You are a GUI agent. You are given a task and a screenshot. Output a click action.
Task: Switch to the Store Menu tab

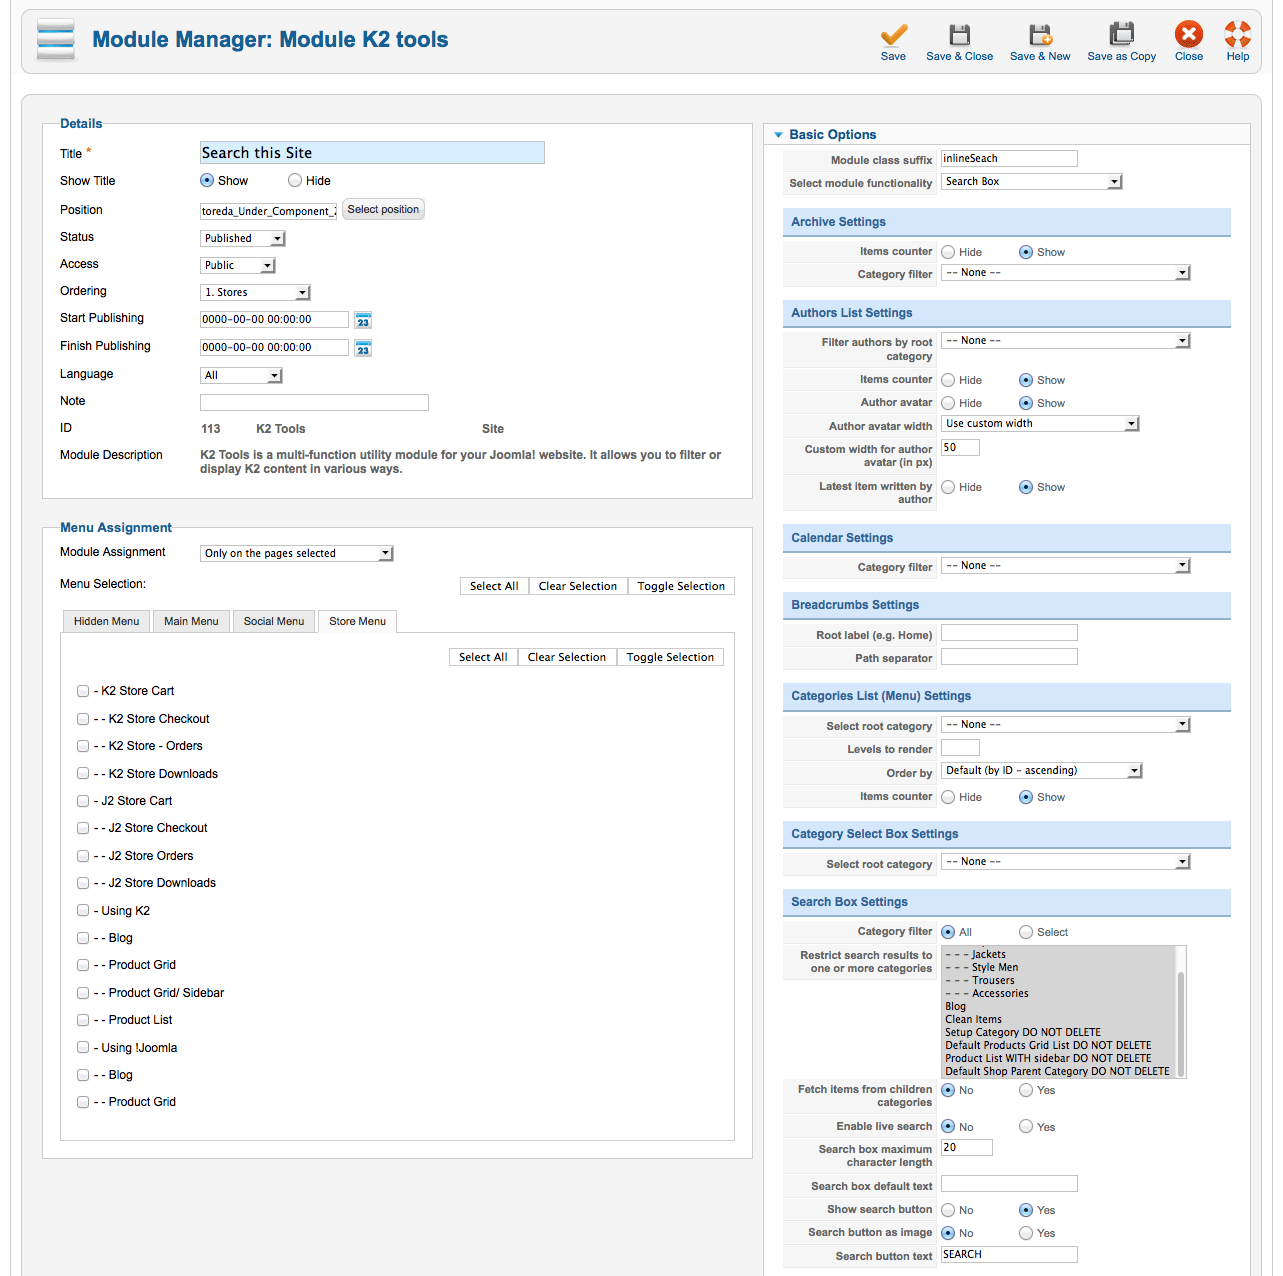coord(357,621)
